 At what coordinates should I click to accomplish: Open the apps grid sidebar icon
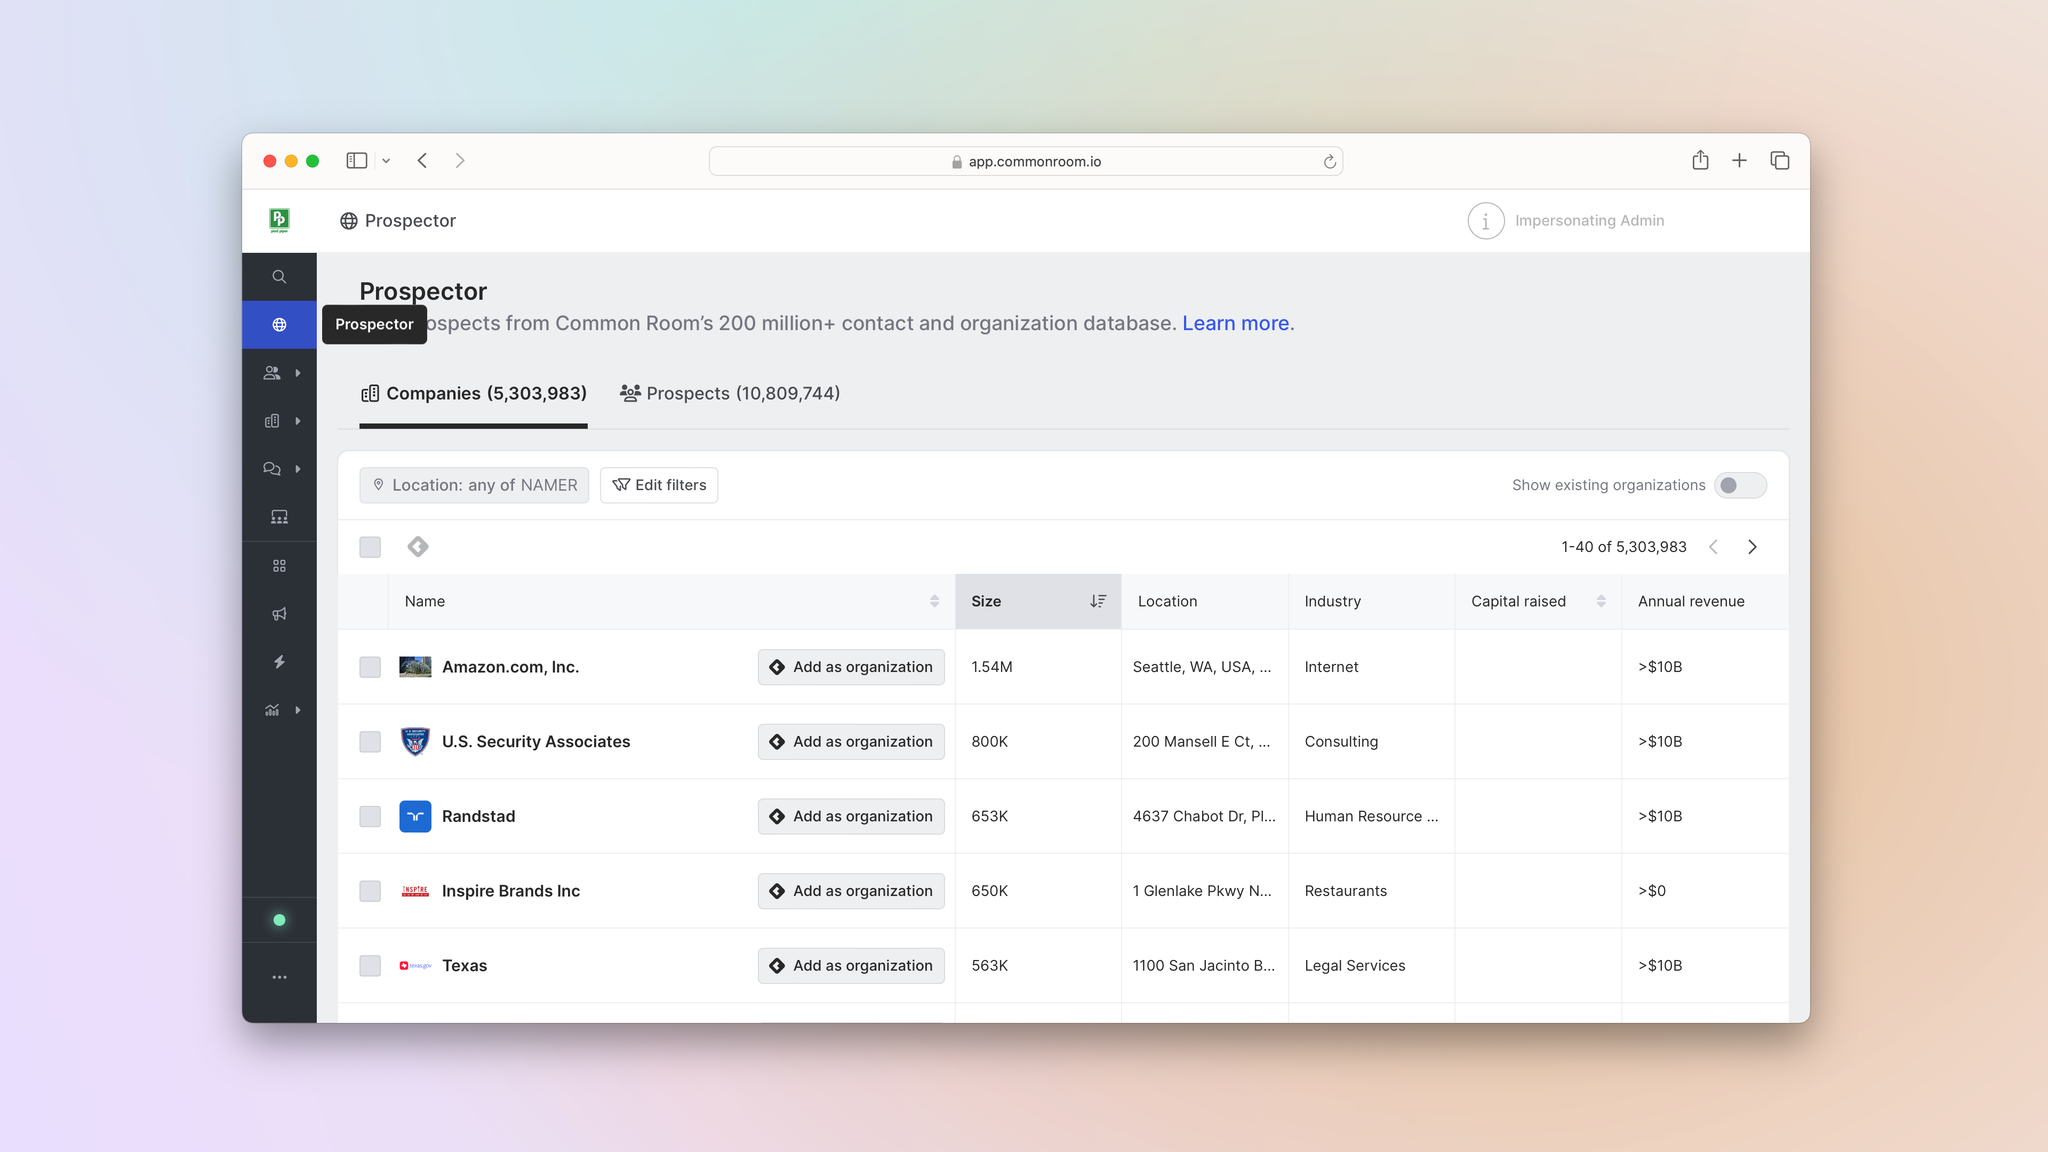279,566
